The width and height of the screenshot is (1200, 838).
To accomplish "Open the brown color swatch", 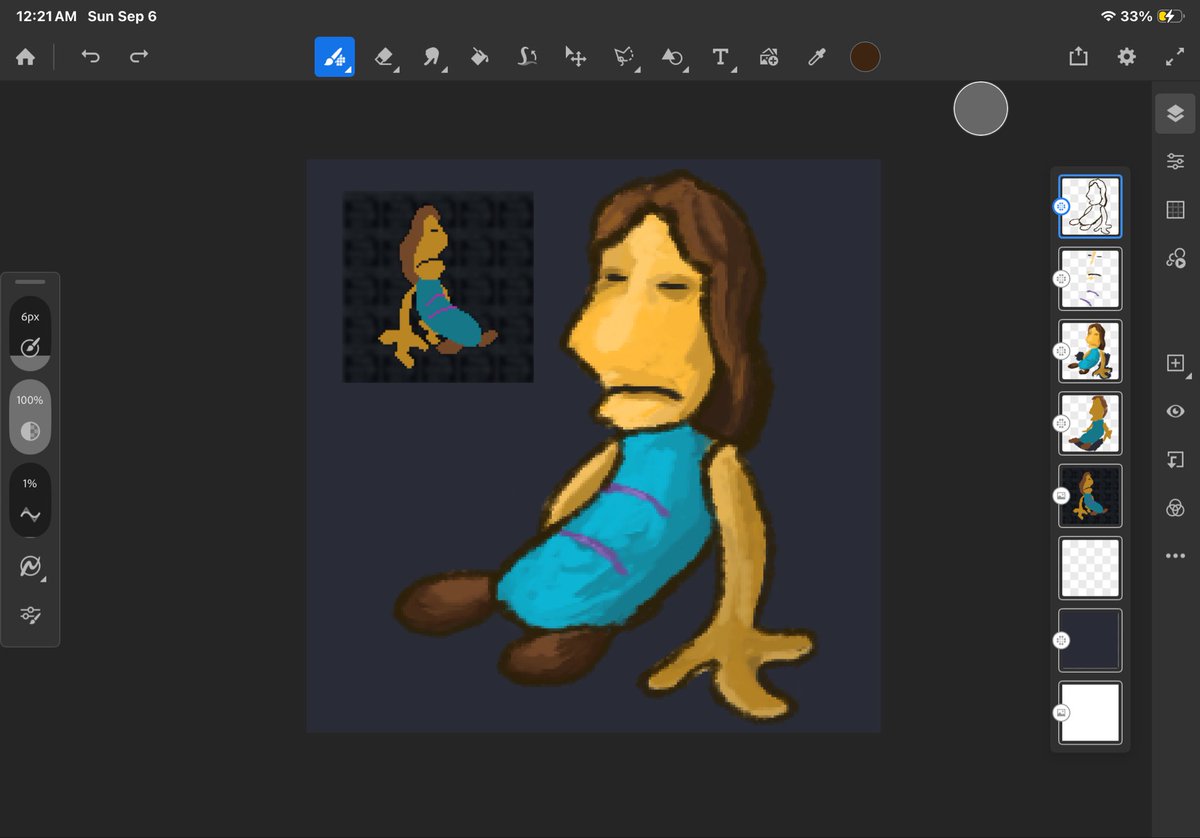I will [865, 57].
